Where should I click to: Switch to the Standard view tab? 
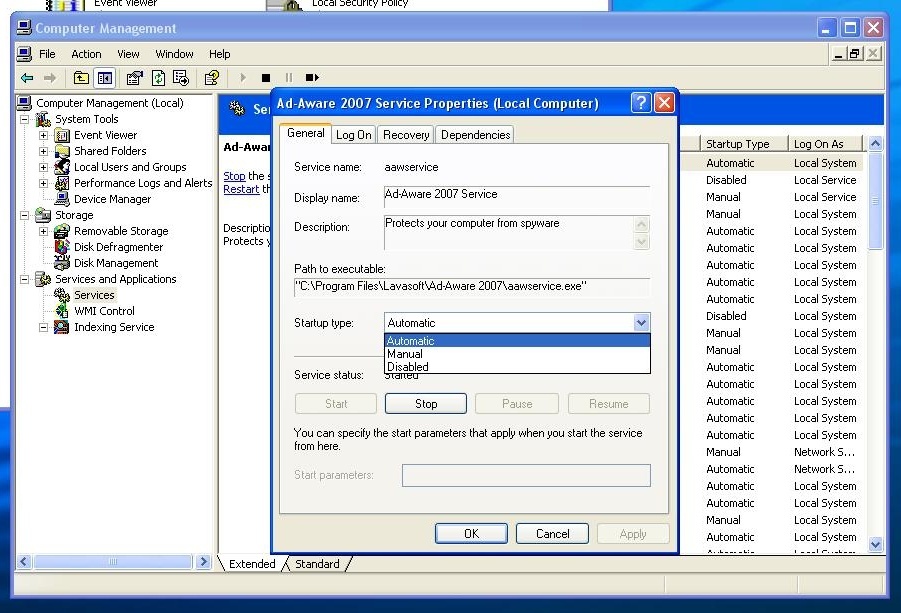coord(317,564)
